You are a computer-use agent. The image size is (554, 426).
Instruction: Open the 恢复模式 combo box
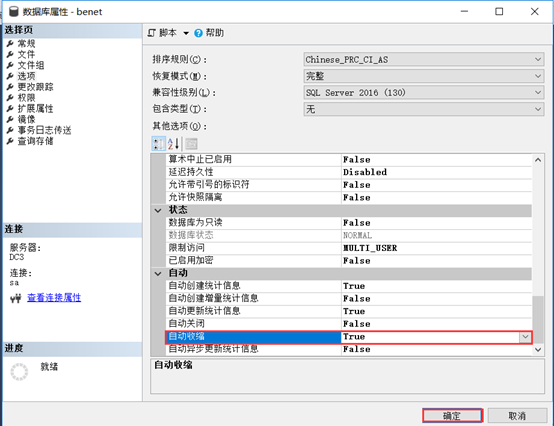click(424, 76)
